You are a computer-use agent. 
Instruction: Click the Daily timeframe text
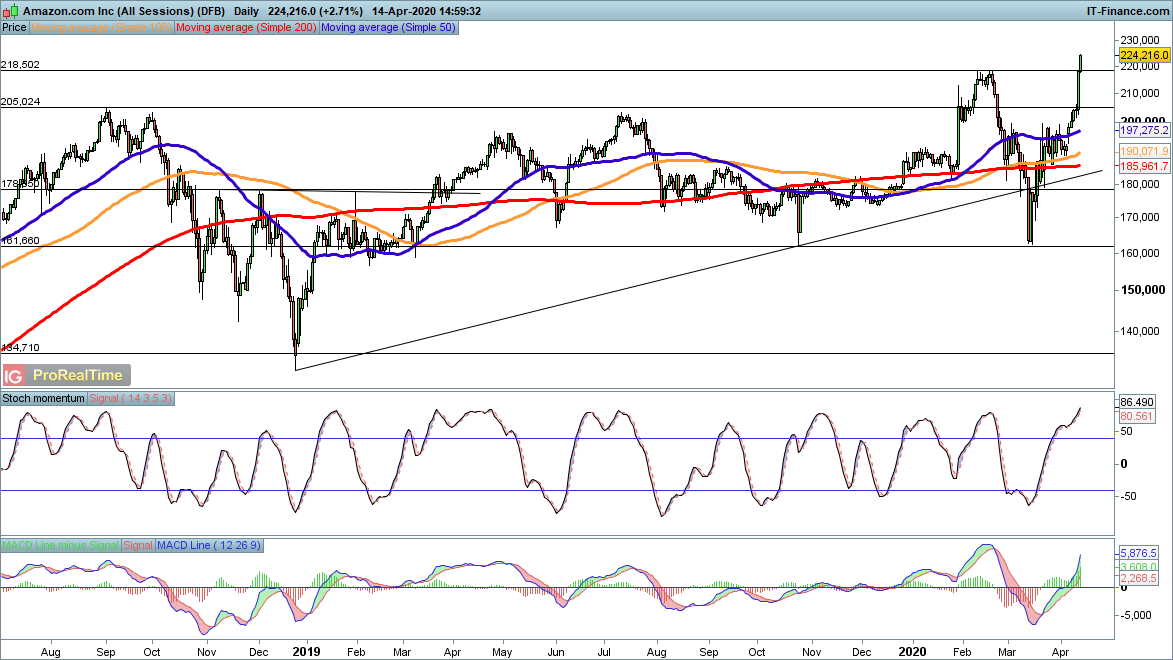(x=246, y=11)
